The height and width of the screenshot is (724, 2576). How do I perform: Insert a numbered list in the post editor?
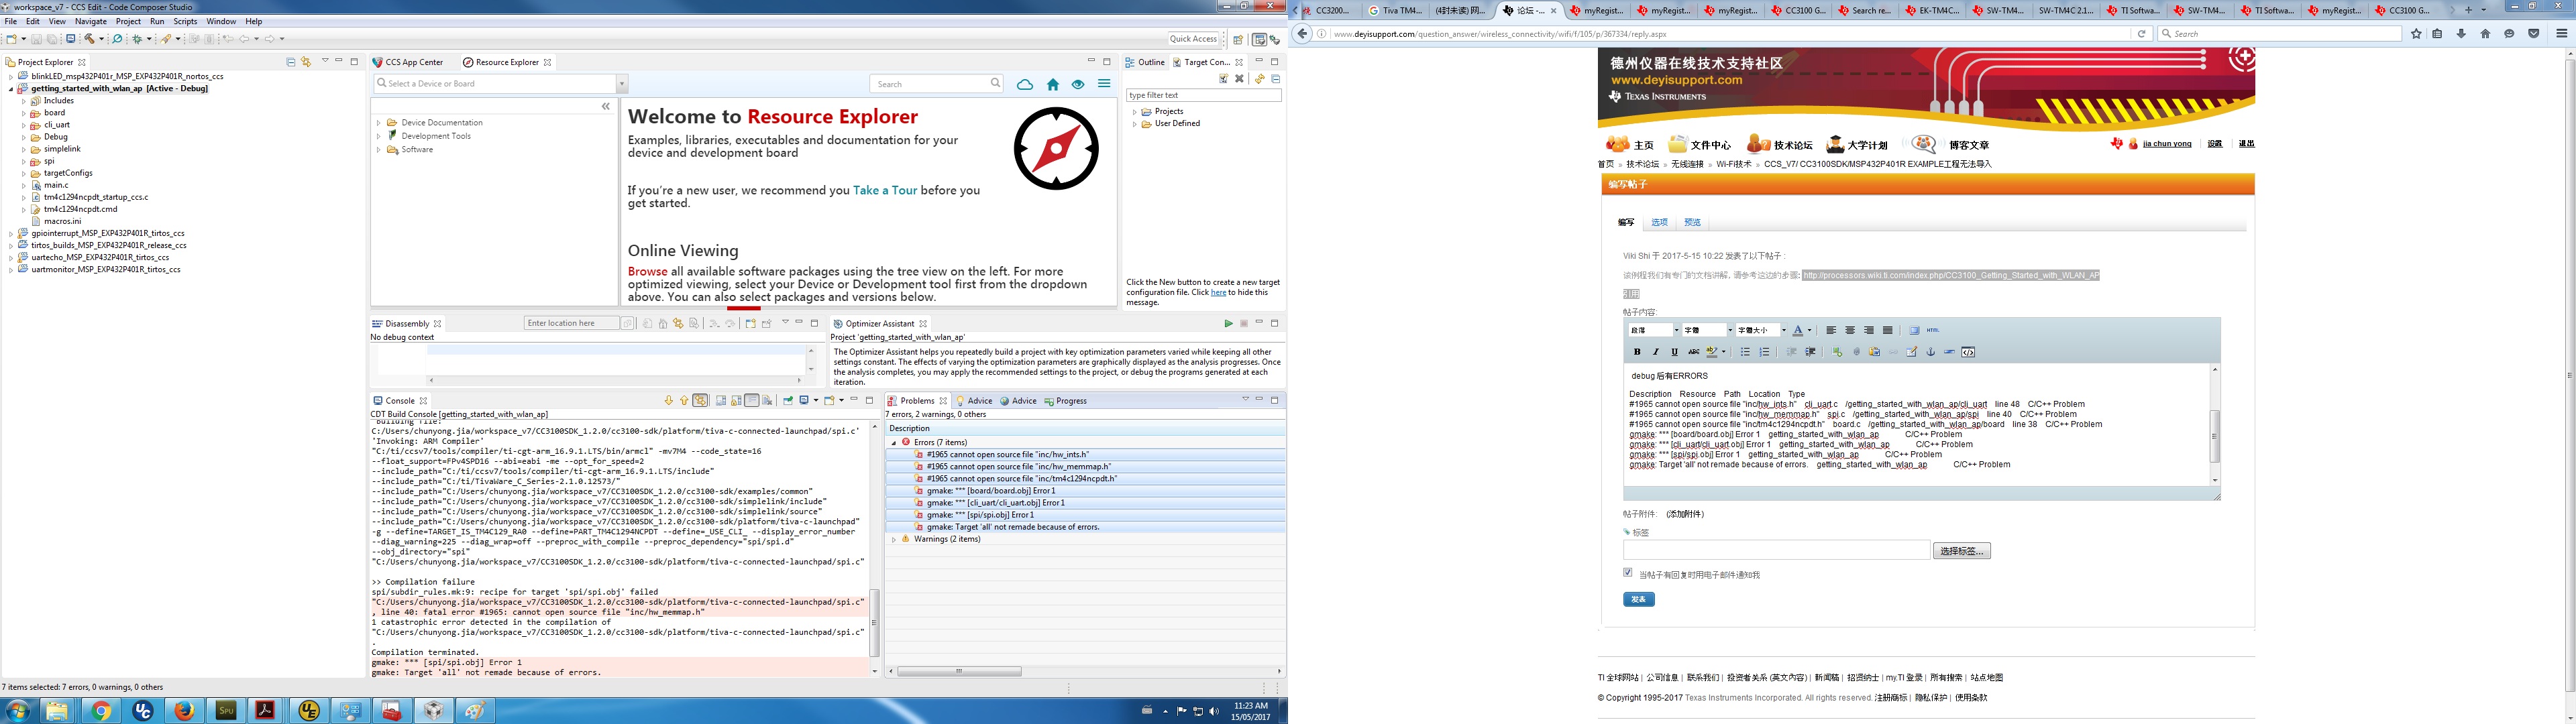click(x=1764, y=352)
